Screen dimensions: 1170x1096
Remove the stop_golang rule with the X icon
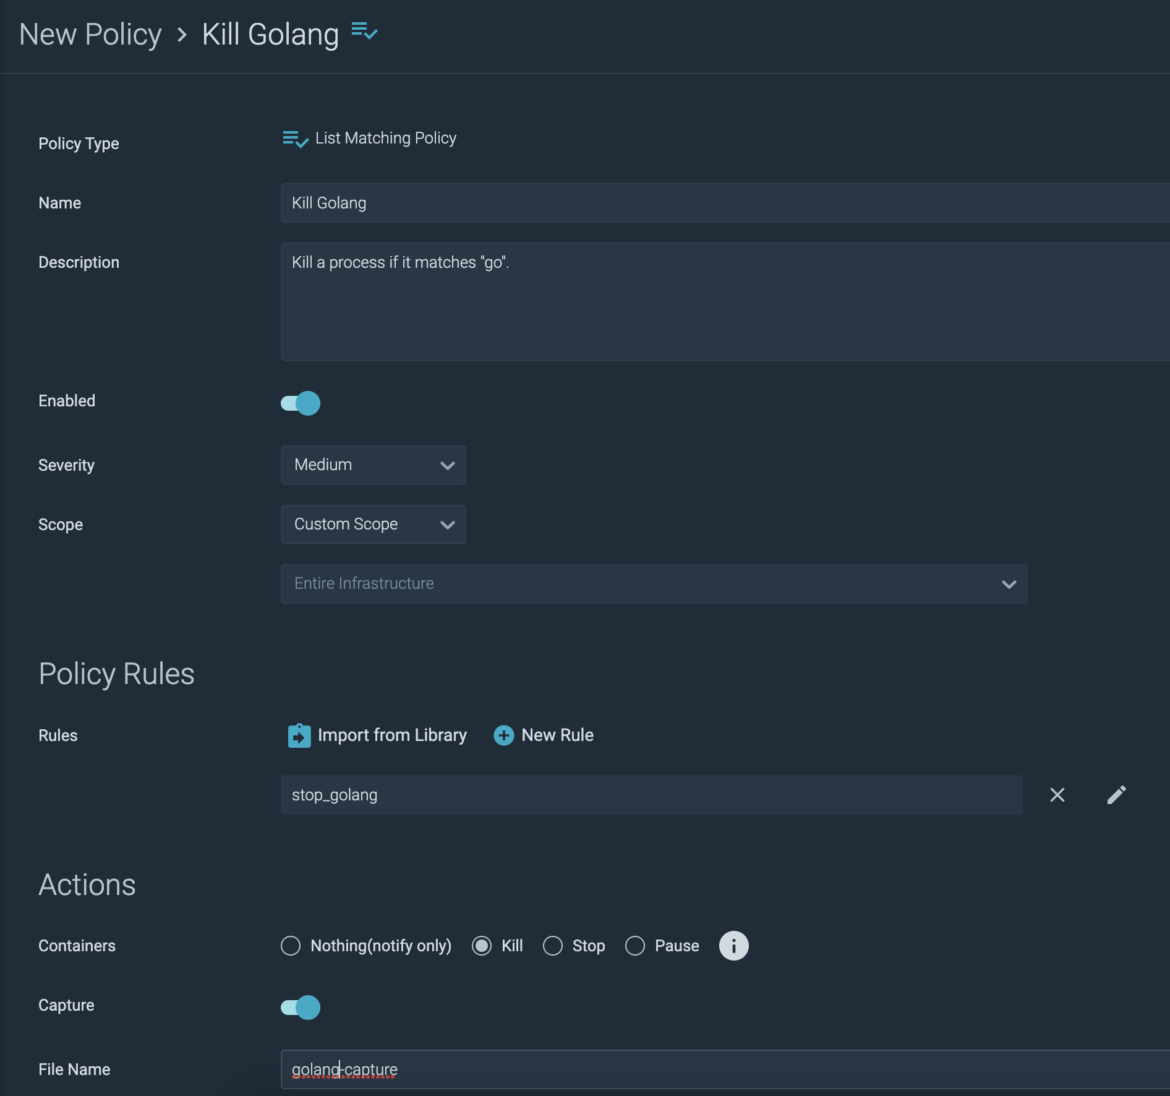(1057, 795)
